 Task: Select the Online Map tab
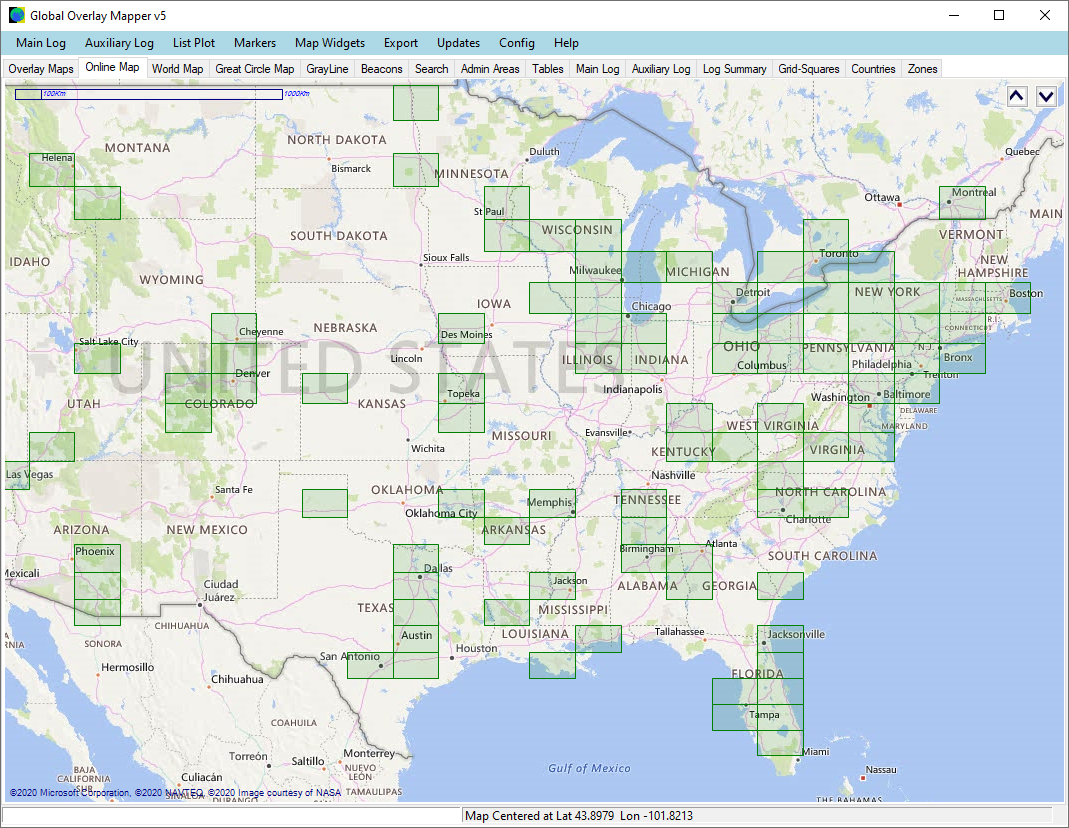[x=112, y=67]
